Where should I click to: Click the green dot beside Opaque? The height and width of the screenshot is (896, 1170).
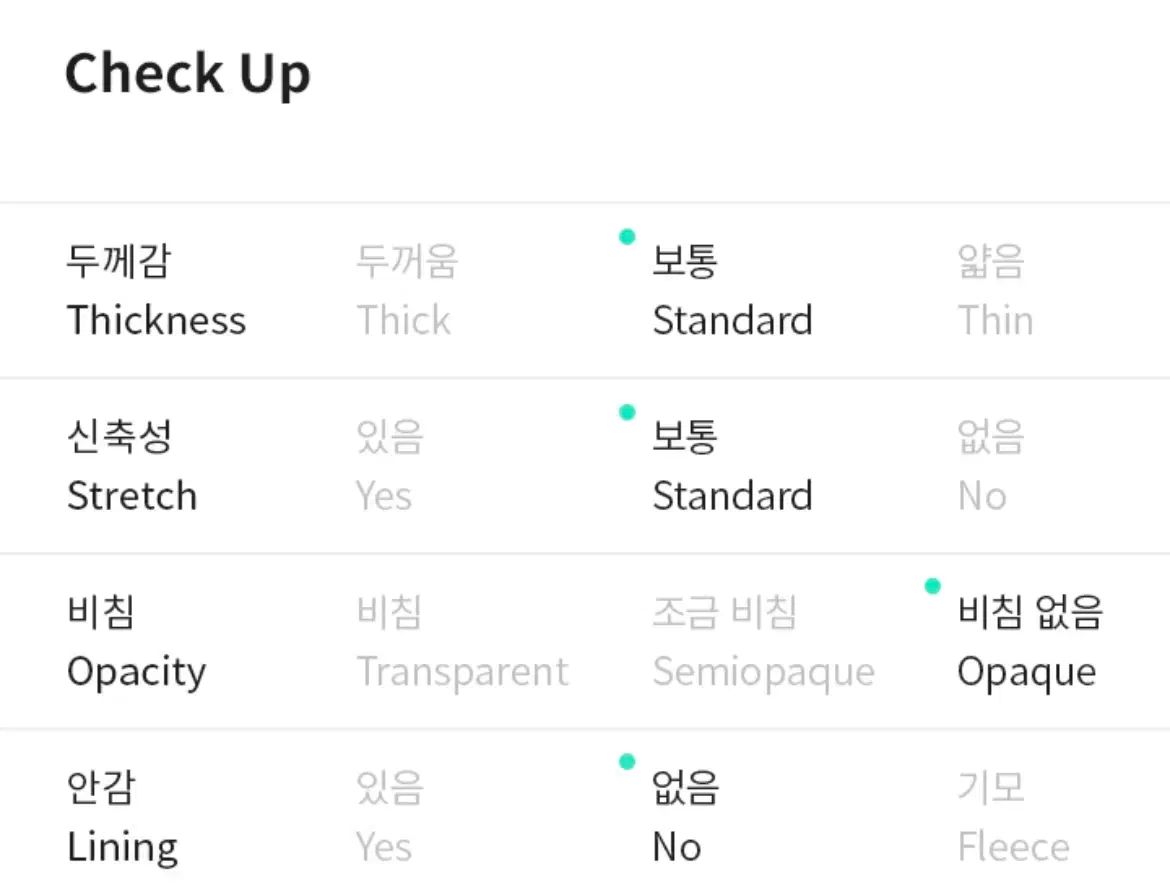(933, 586)
